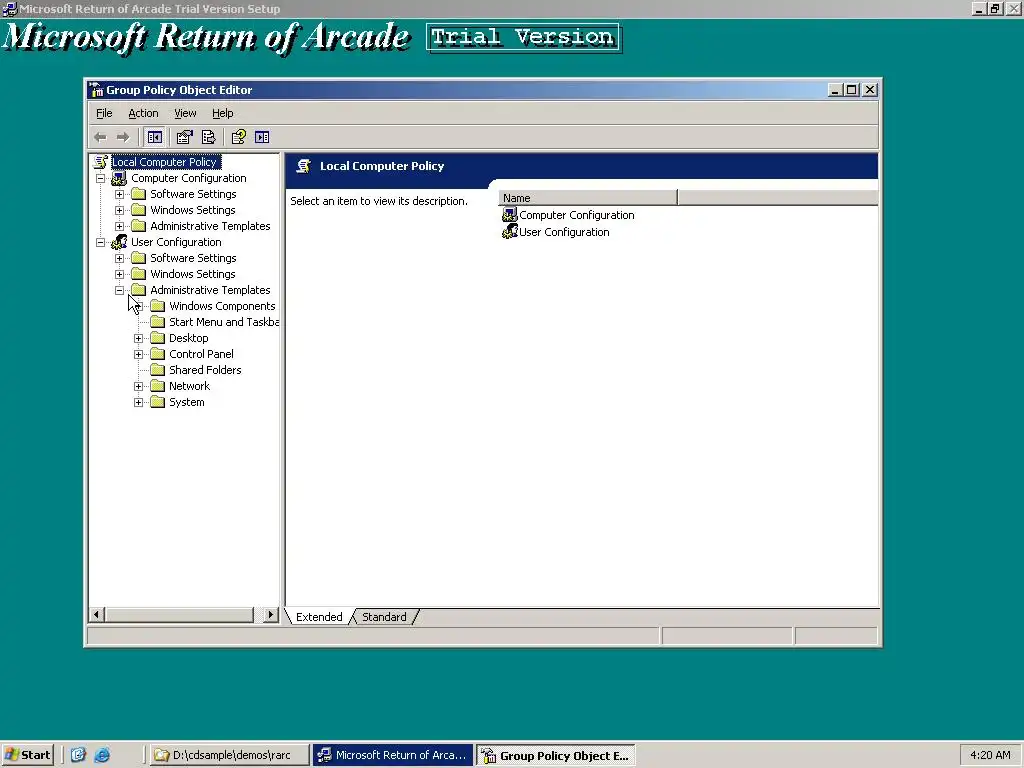Open the Help menu
This screenshot has width=1024, height=768.
(223, 113)
